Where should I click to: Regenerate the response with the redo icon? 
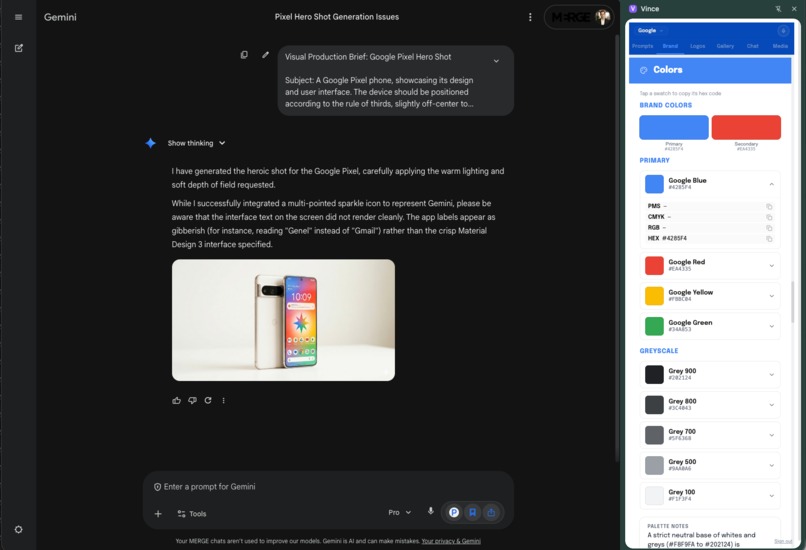[208, 400]
